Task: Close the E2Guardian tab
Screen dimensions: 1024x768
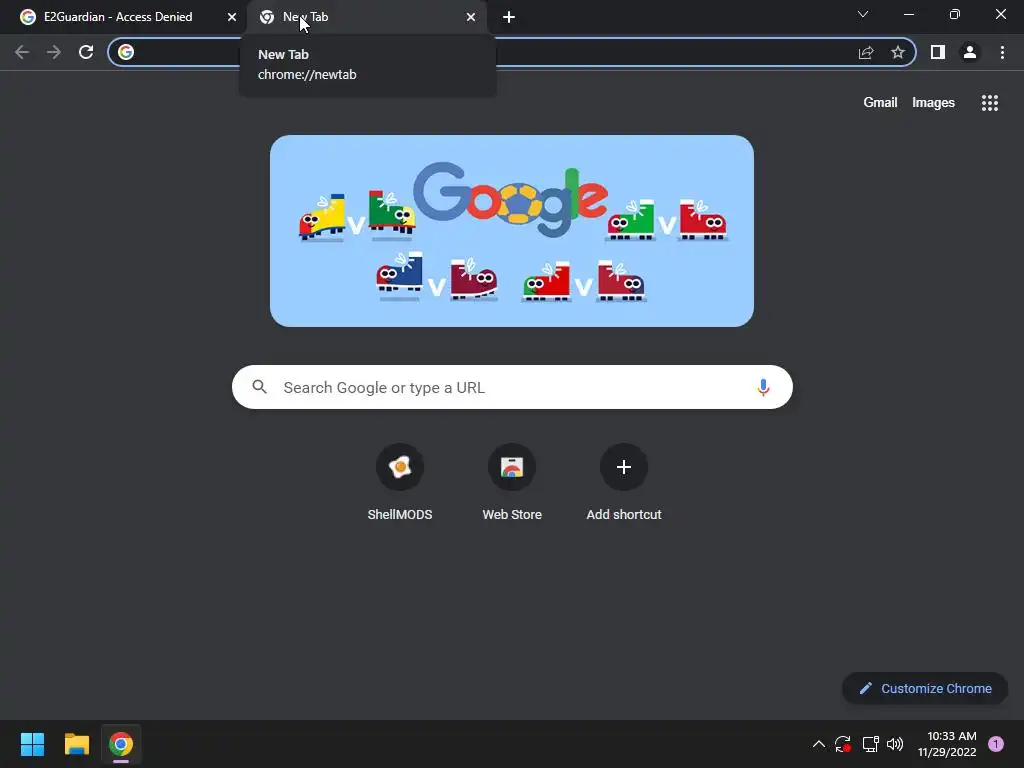Action: (x=232, y=17)
